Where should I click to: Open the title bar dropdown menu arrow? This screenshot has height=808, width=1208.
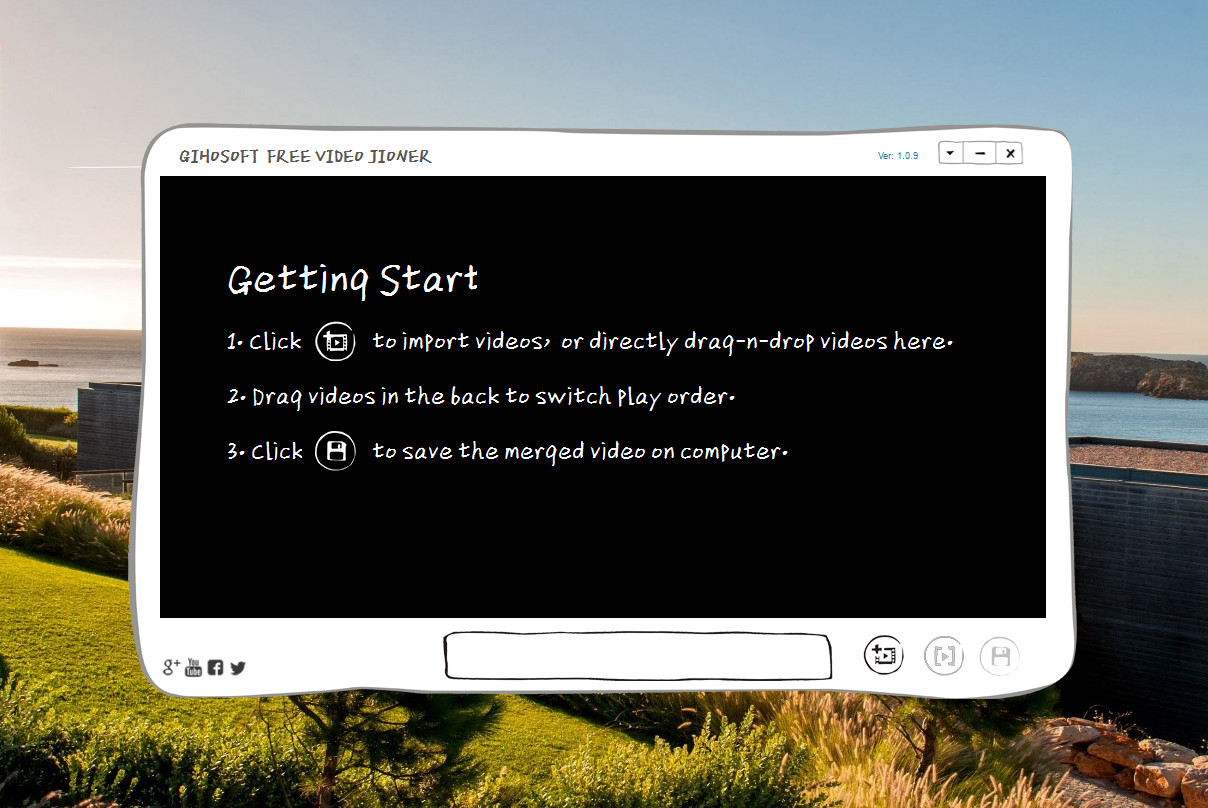click(x=950, y=153)
